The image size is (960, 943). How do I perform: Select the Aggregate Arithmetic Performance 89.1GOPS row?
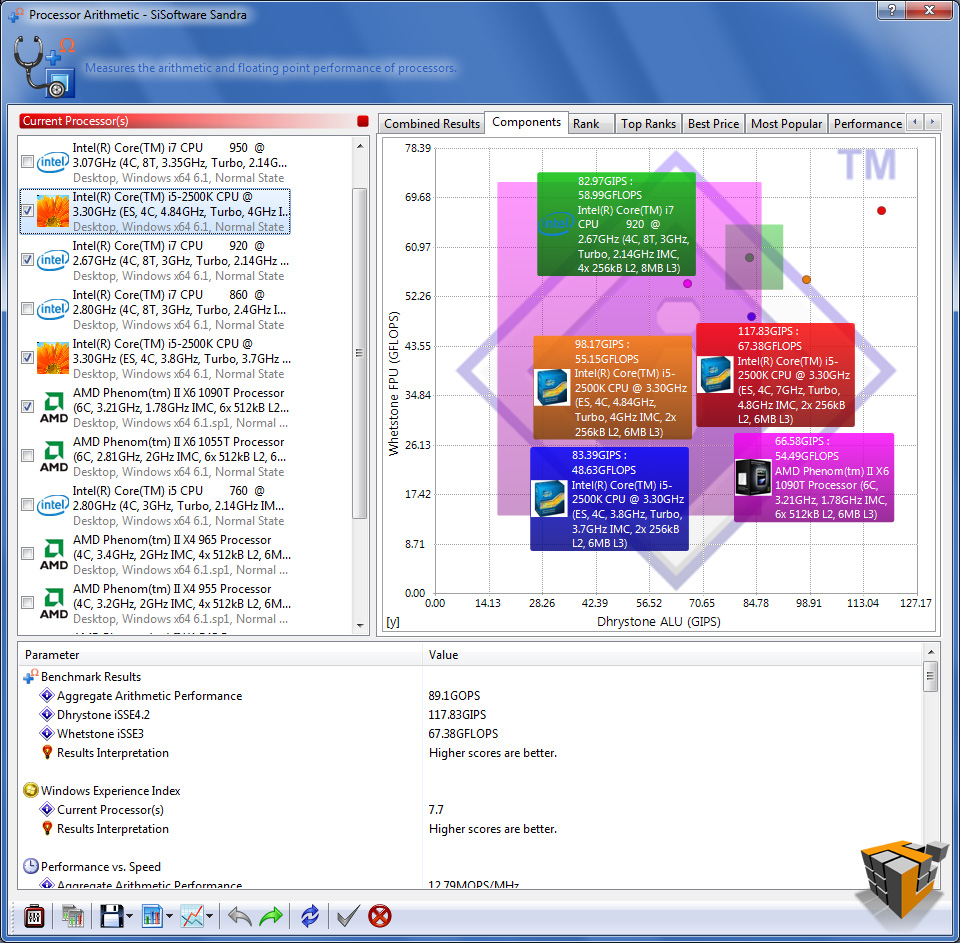470,696
